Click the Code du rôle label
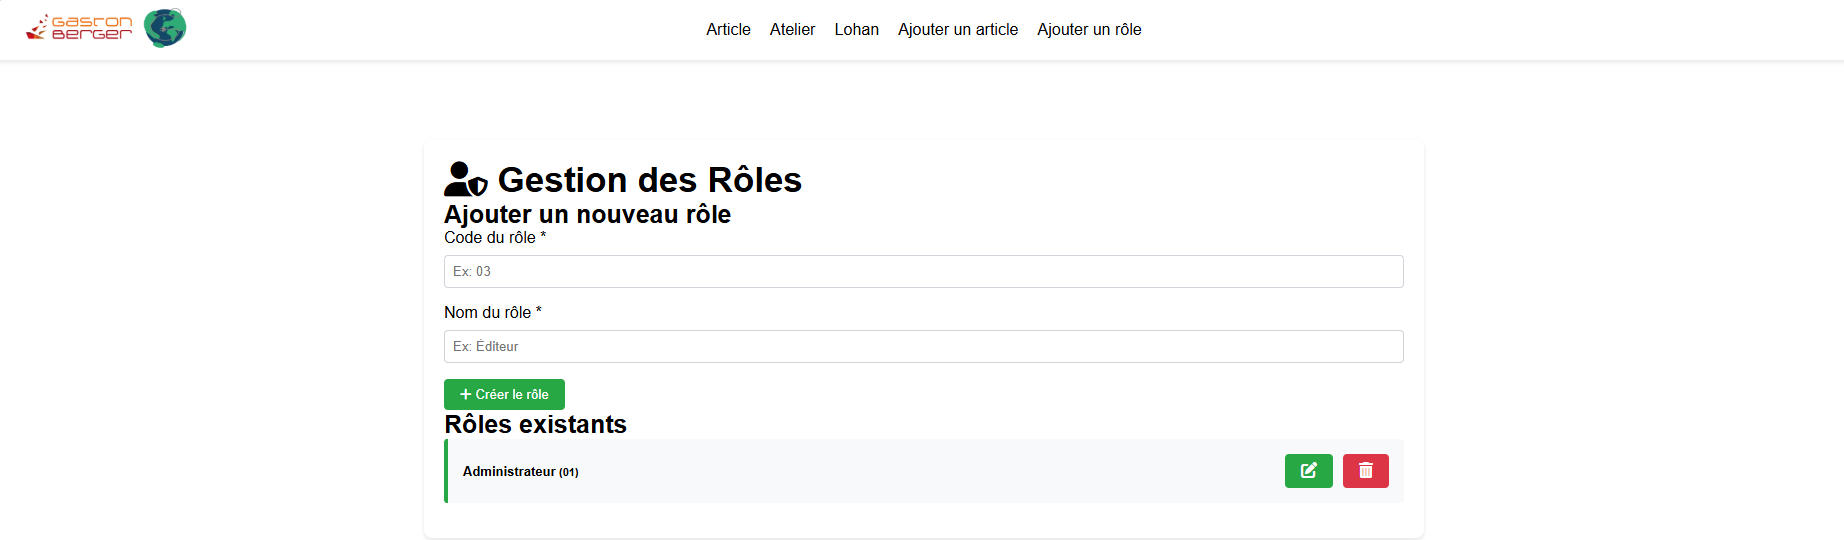Viewport: 1844px width, 540px height. pos(494,238)
